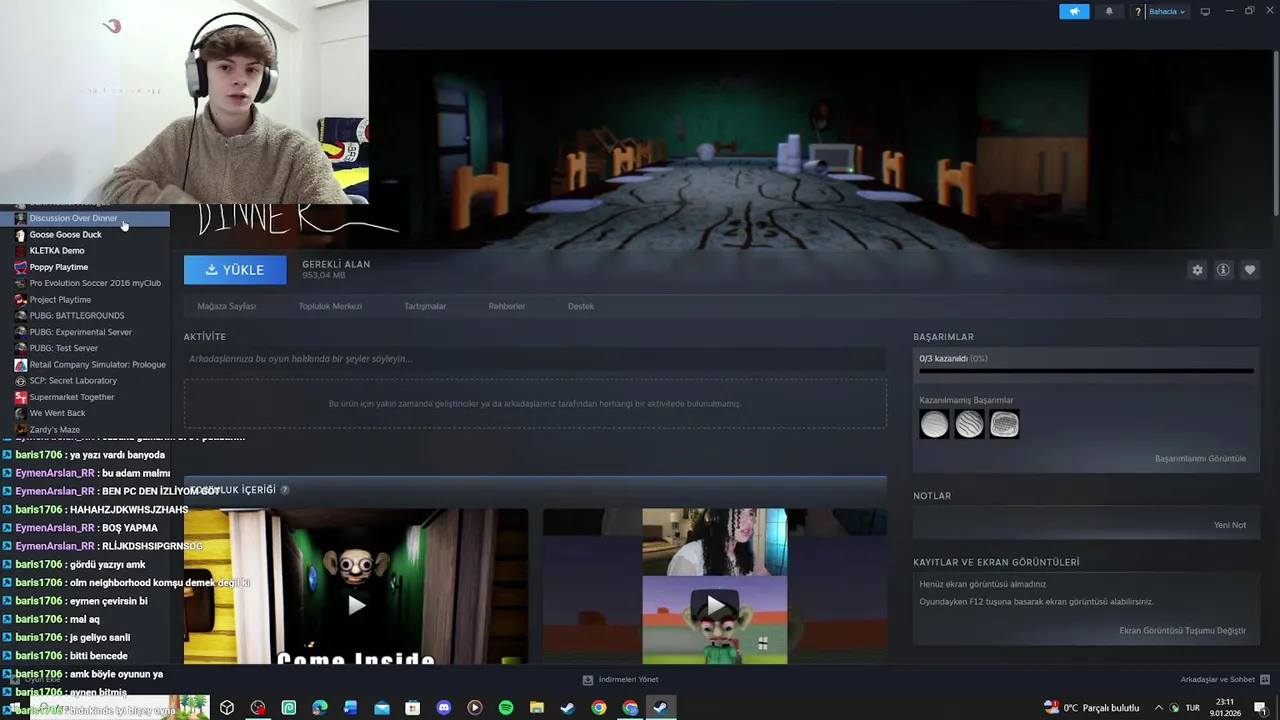Click the active Steam taskbar icon

click(661, 708)
